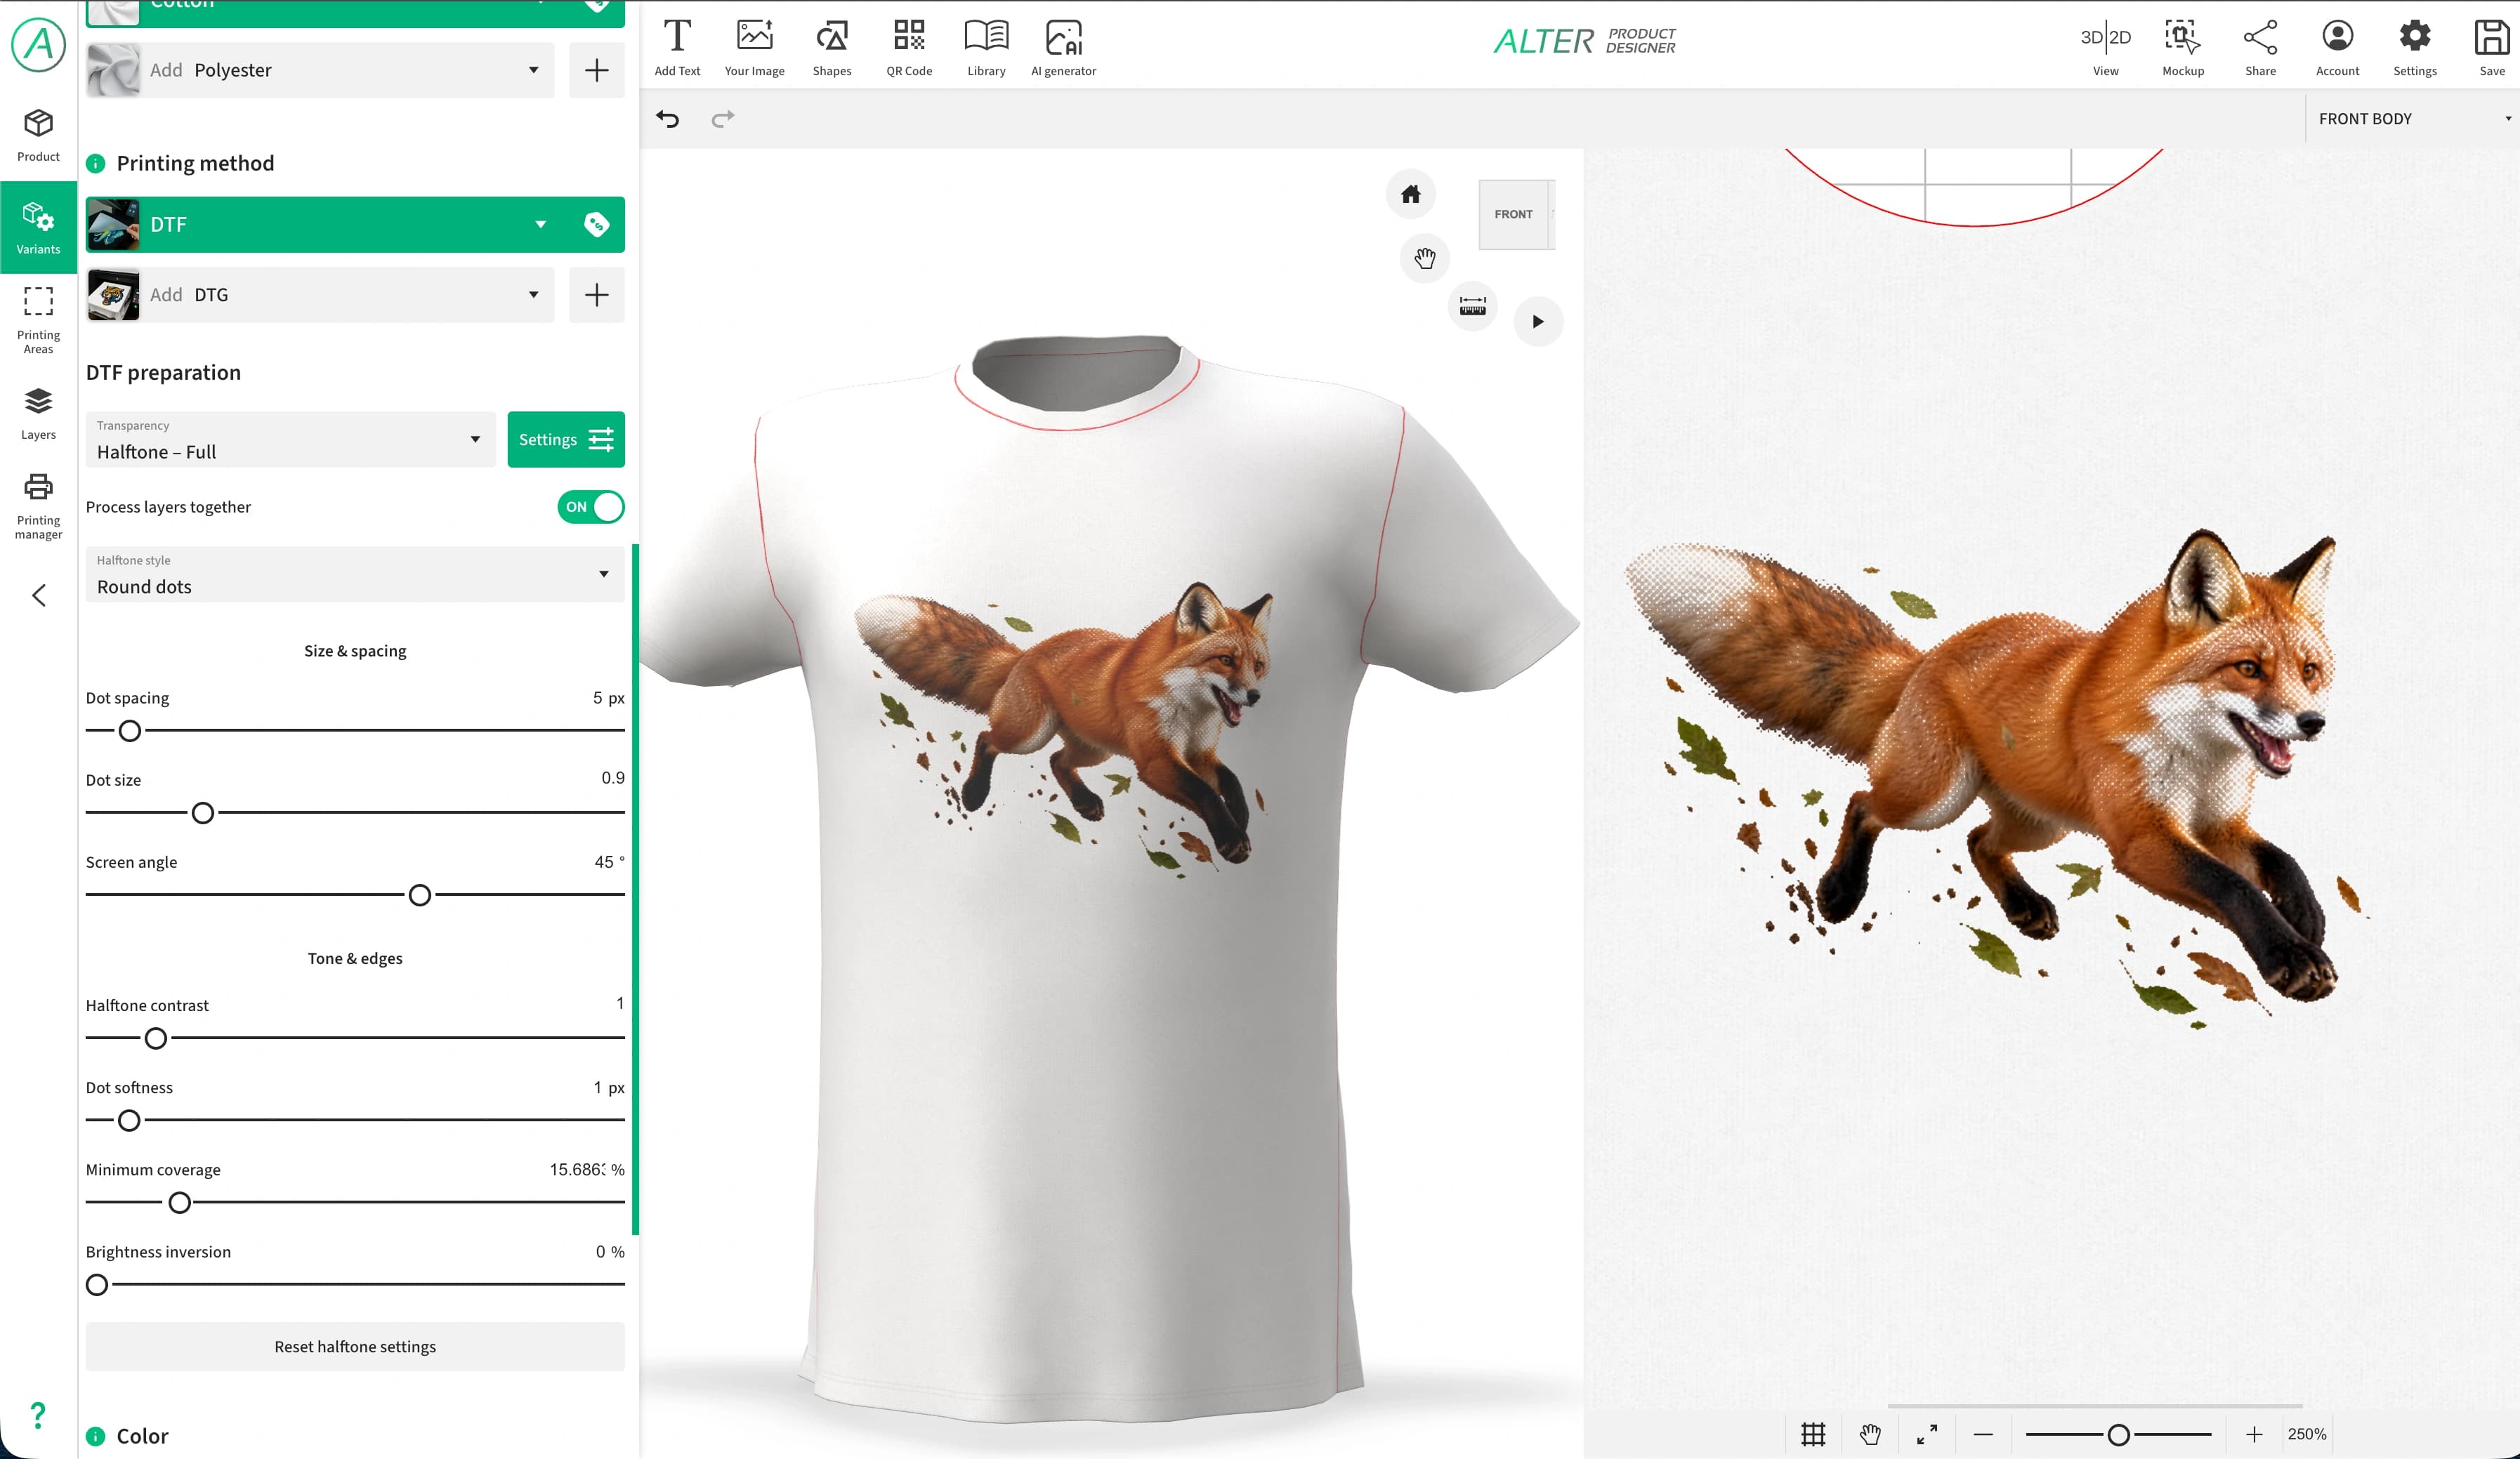Viewport: 2520px width, 1459px height.
Task: Play the 3D rotation animation
Action: [1538, 321]
